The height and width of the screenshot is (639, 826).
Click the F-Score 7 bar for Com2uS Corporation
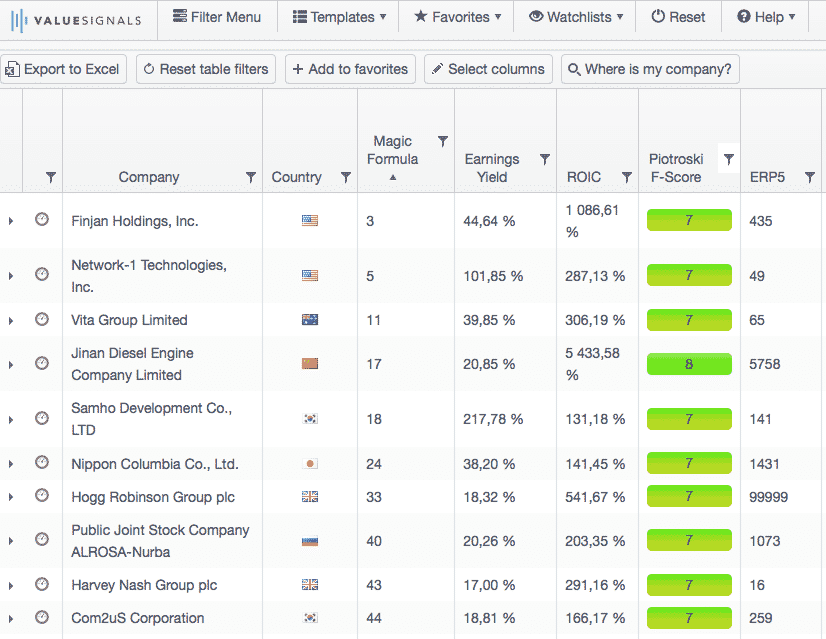(689, 618)
